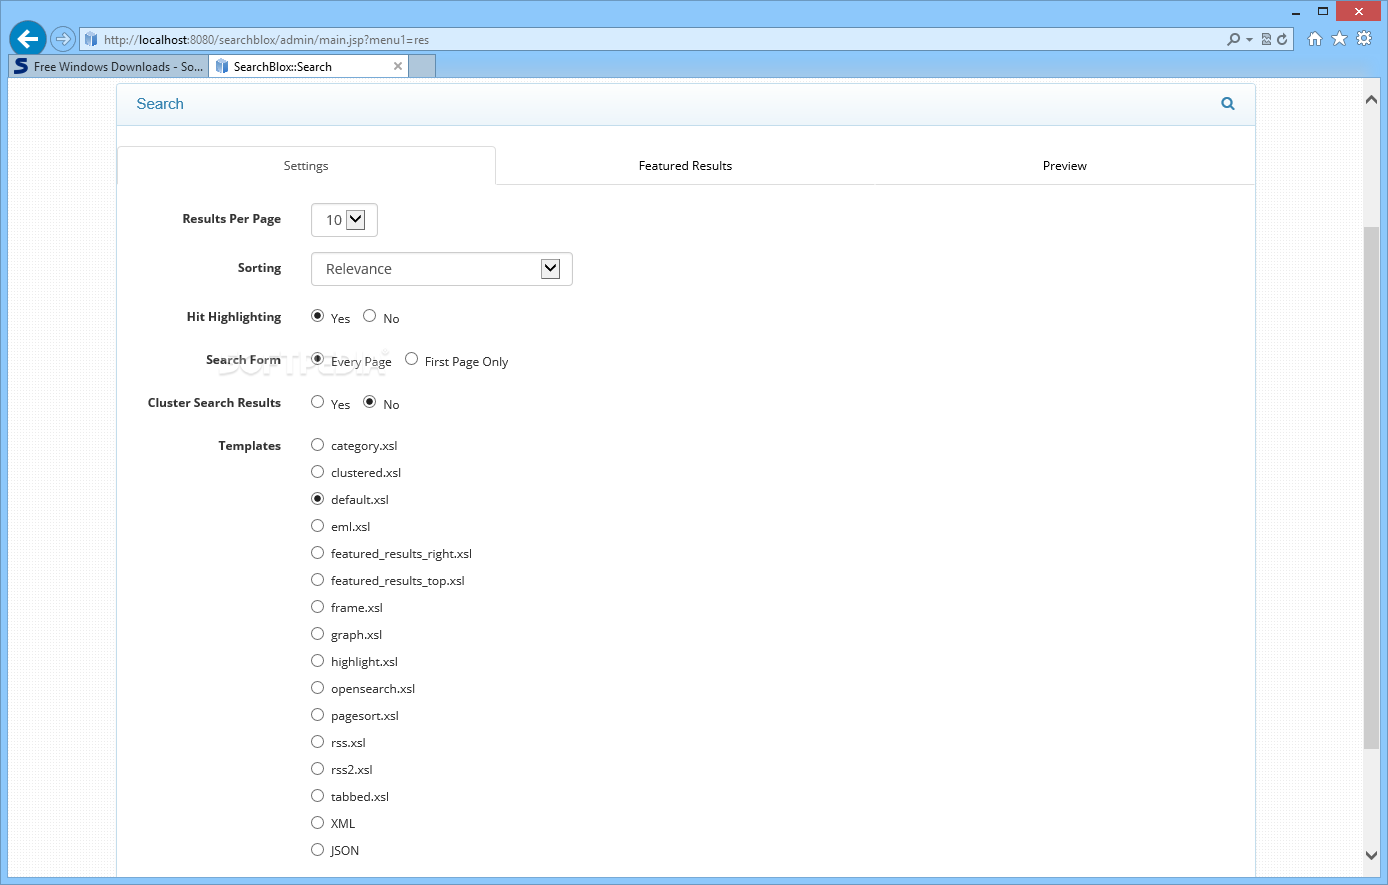Set Cluster Search Results to No
The image size is (1388, 885).
click(369, 402)
